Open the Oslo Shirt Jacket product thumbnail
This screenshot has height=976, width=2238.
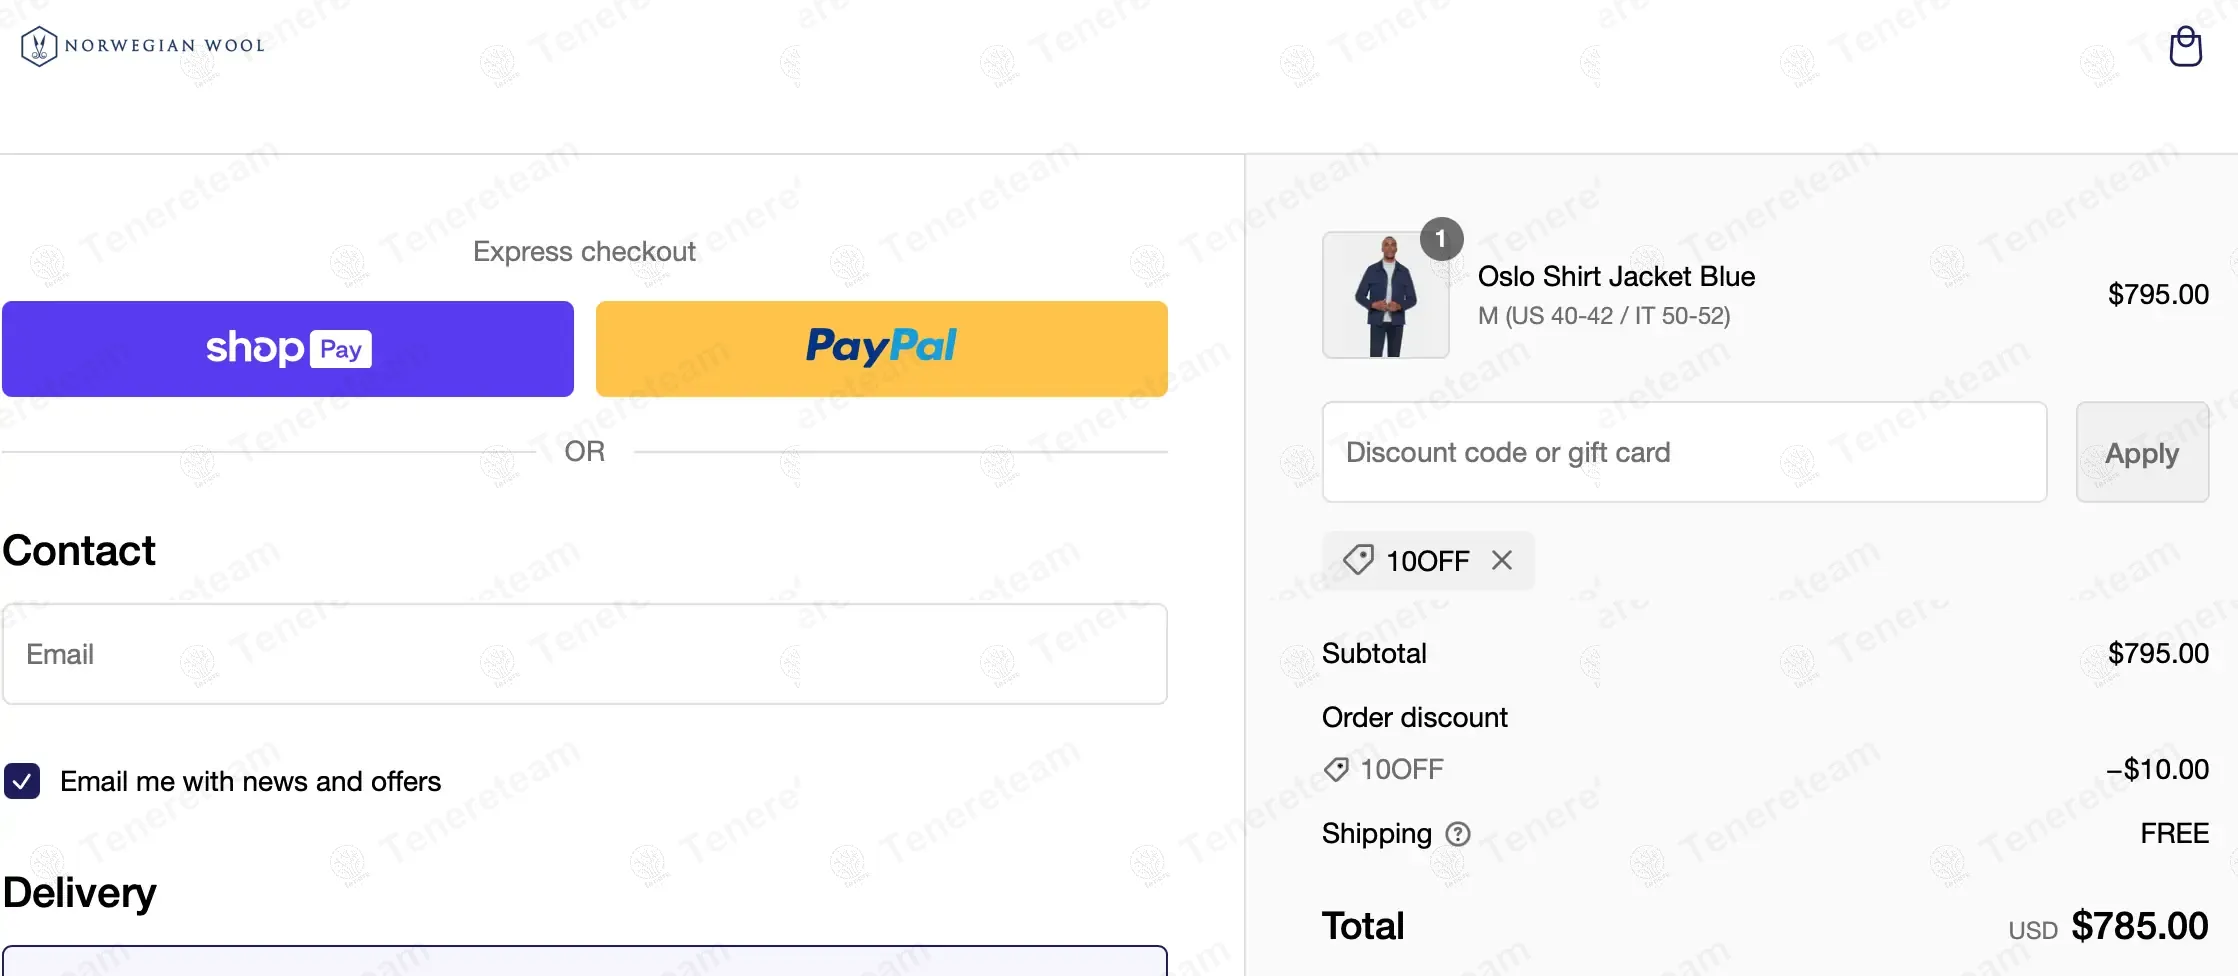coord(1385,296)
